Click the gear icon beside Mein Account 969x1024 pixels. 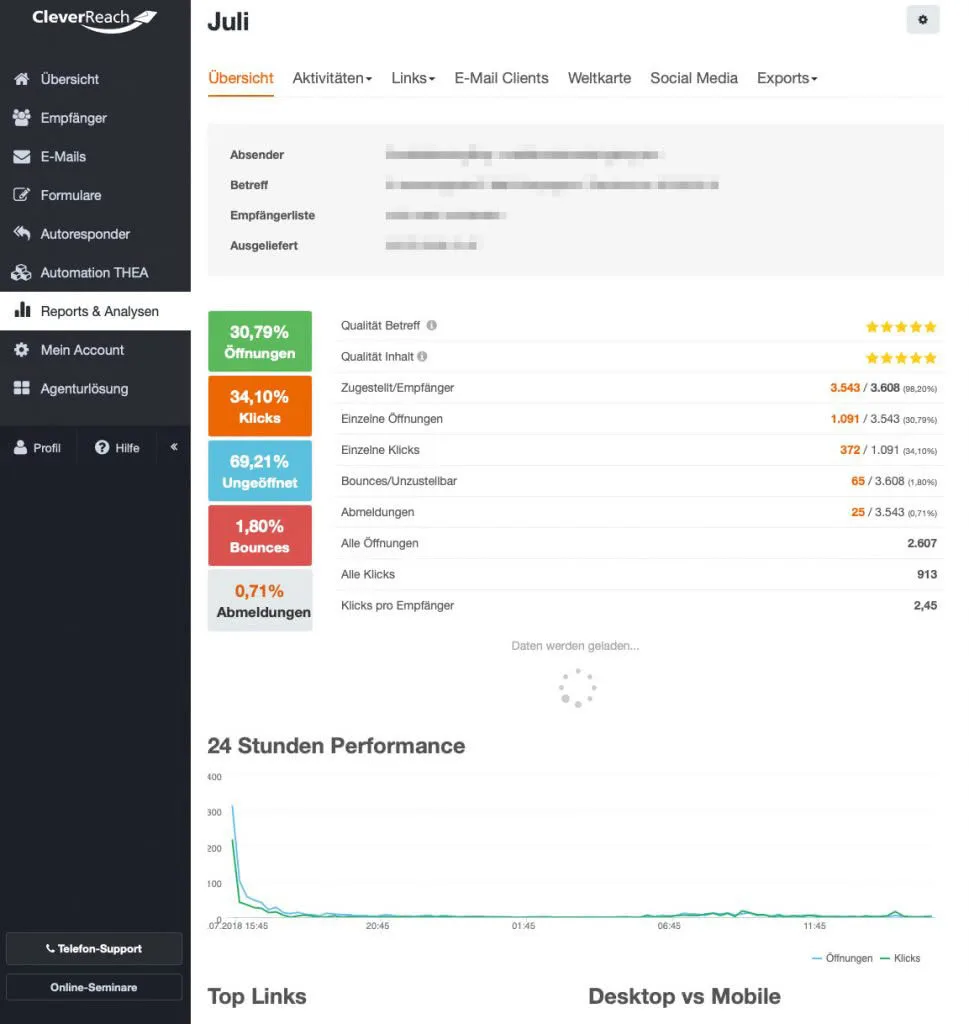point(22,349)
